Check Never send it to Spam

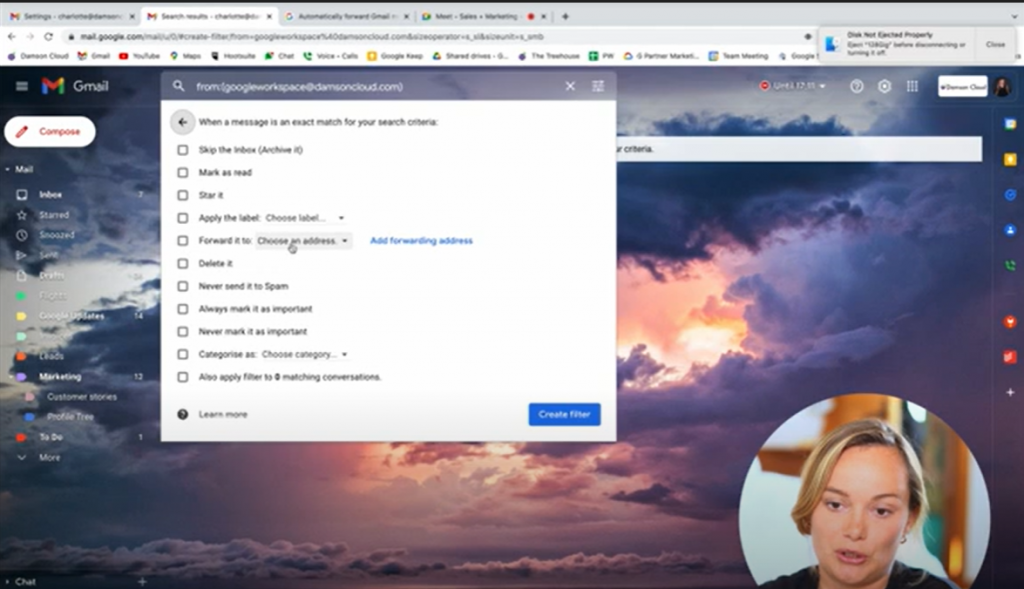click(x=183, y=286)
